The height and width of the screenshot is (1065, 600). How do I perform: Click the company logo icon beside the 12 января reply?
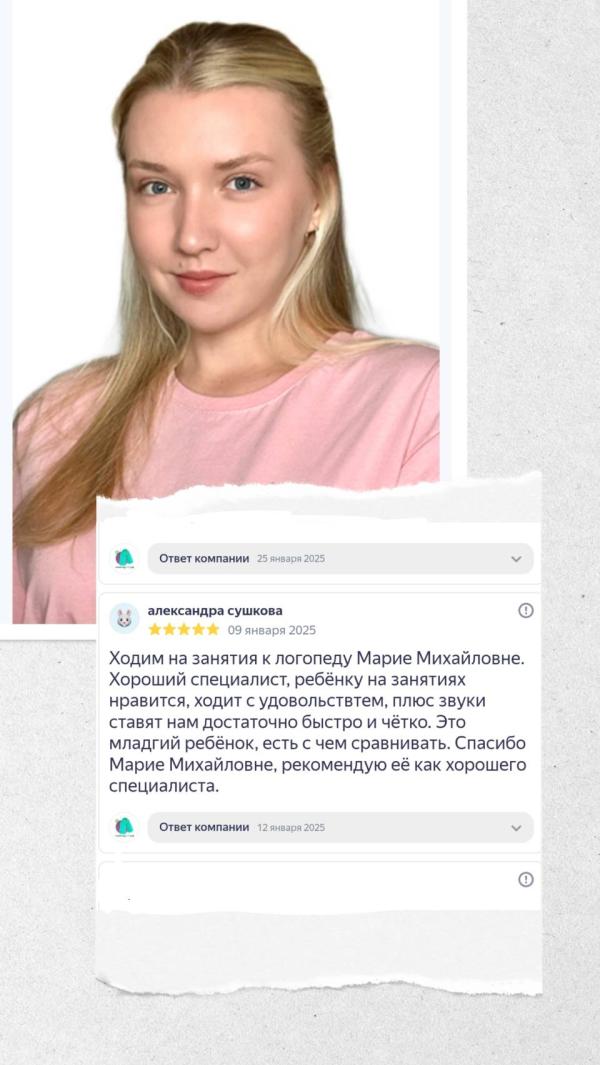point(124,827)
